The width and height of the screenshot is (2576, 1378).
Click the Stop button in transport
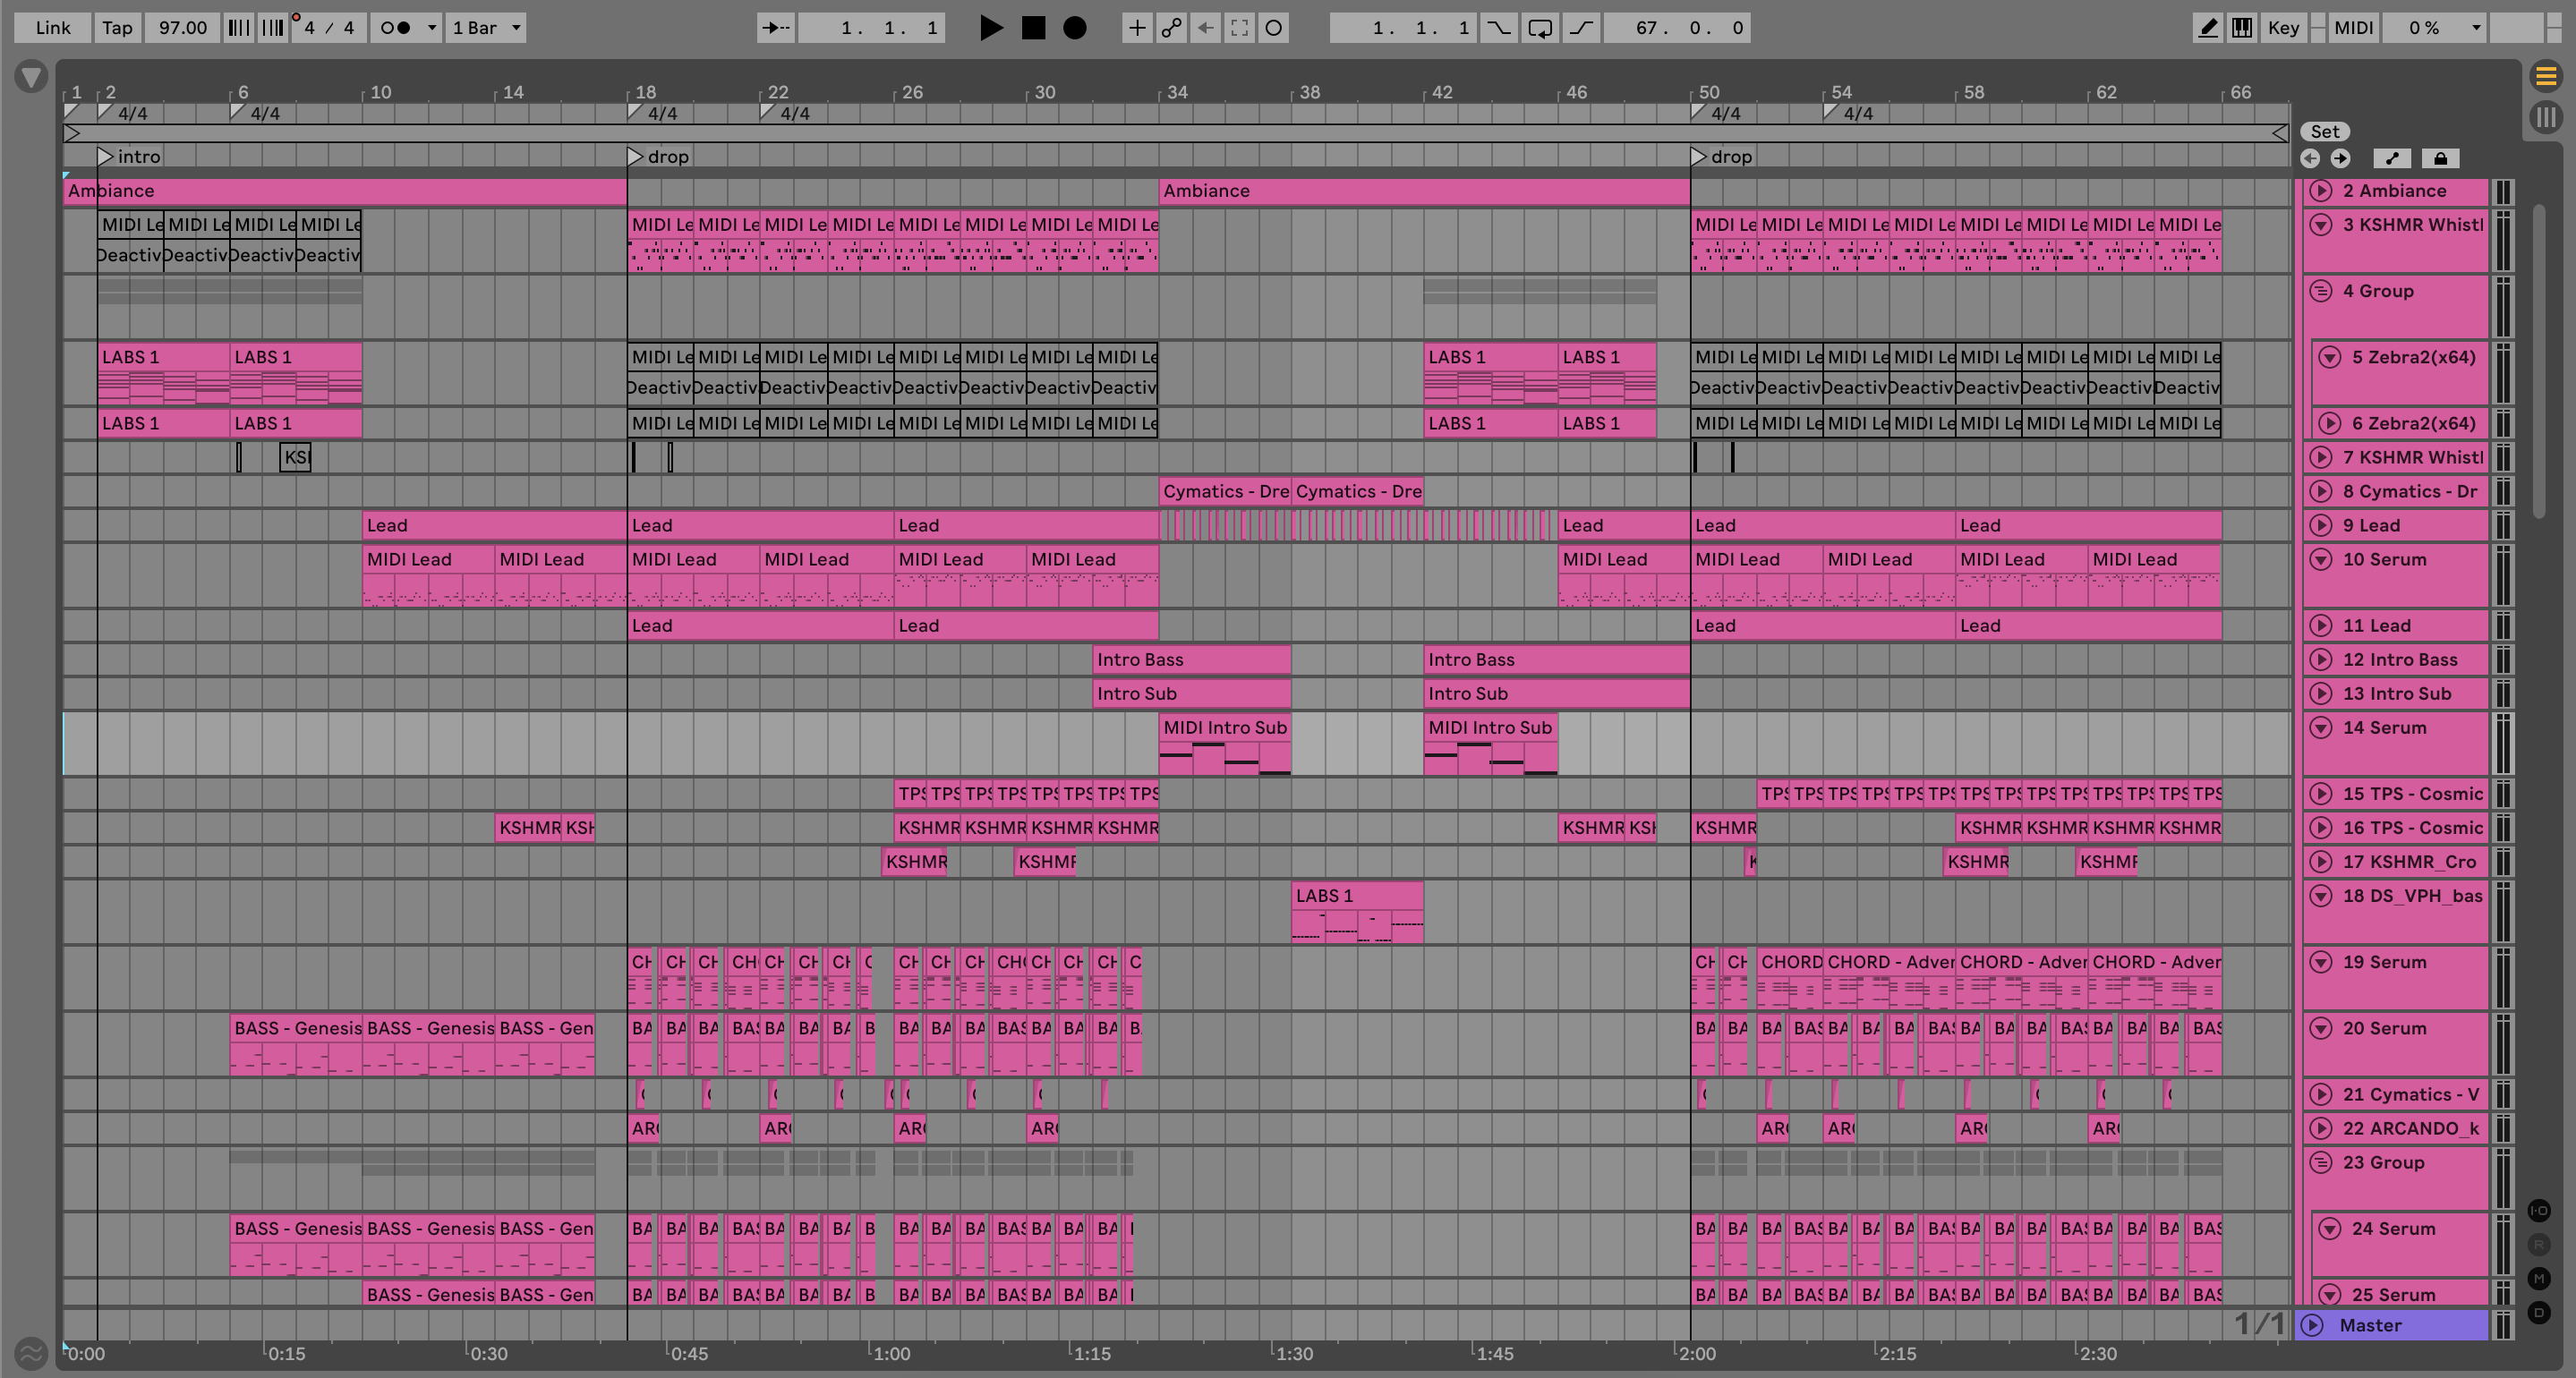(x=1033, y=28)
